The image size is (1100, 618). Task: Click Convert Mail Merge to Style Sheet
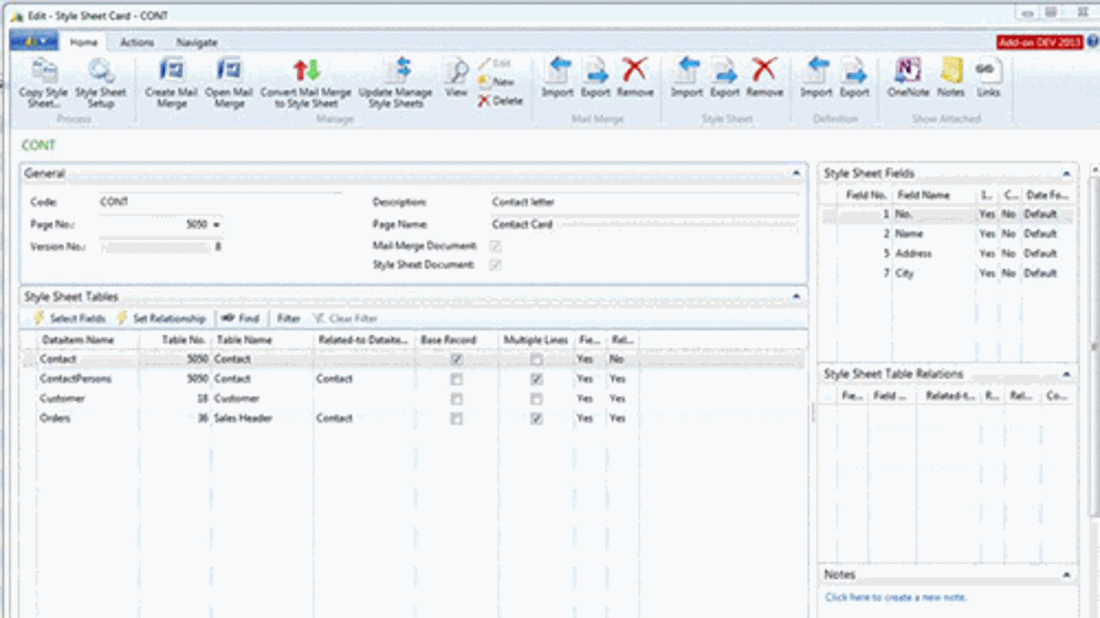pyautogui.click(x=306, y=83)
